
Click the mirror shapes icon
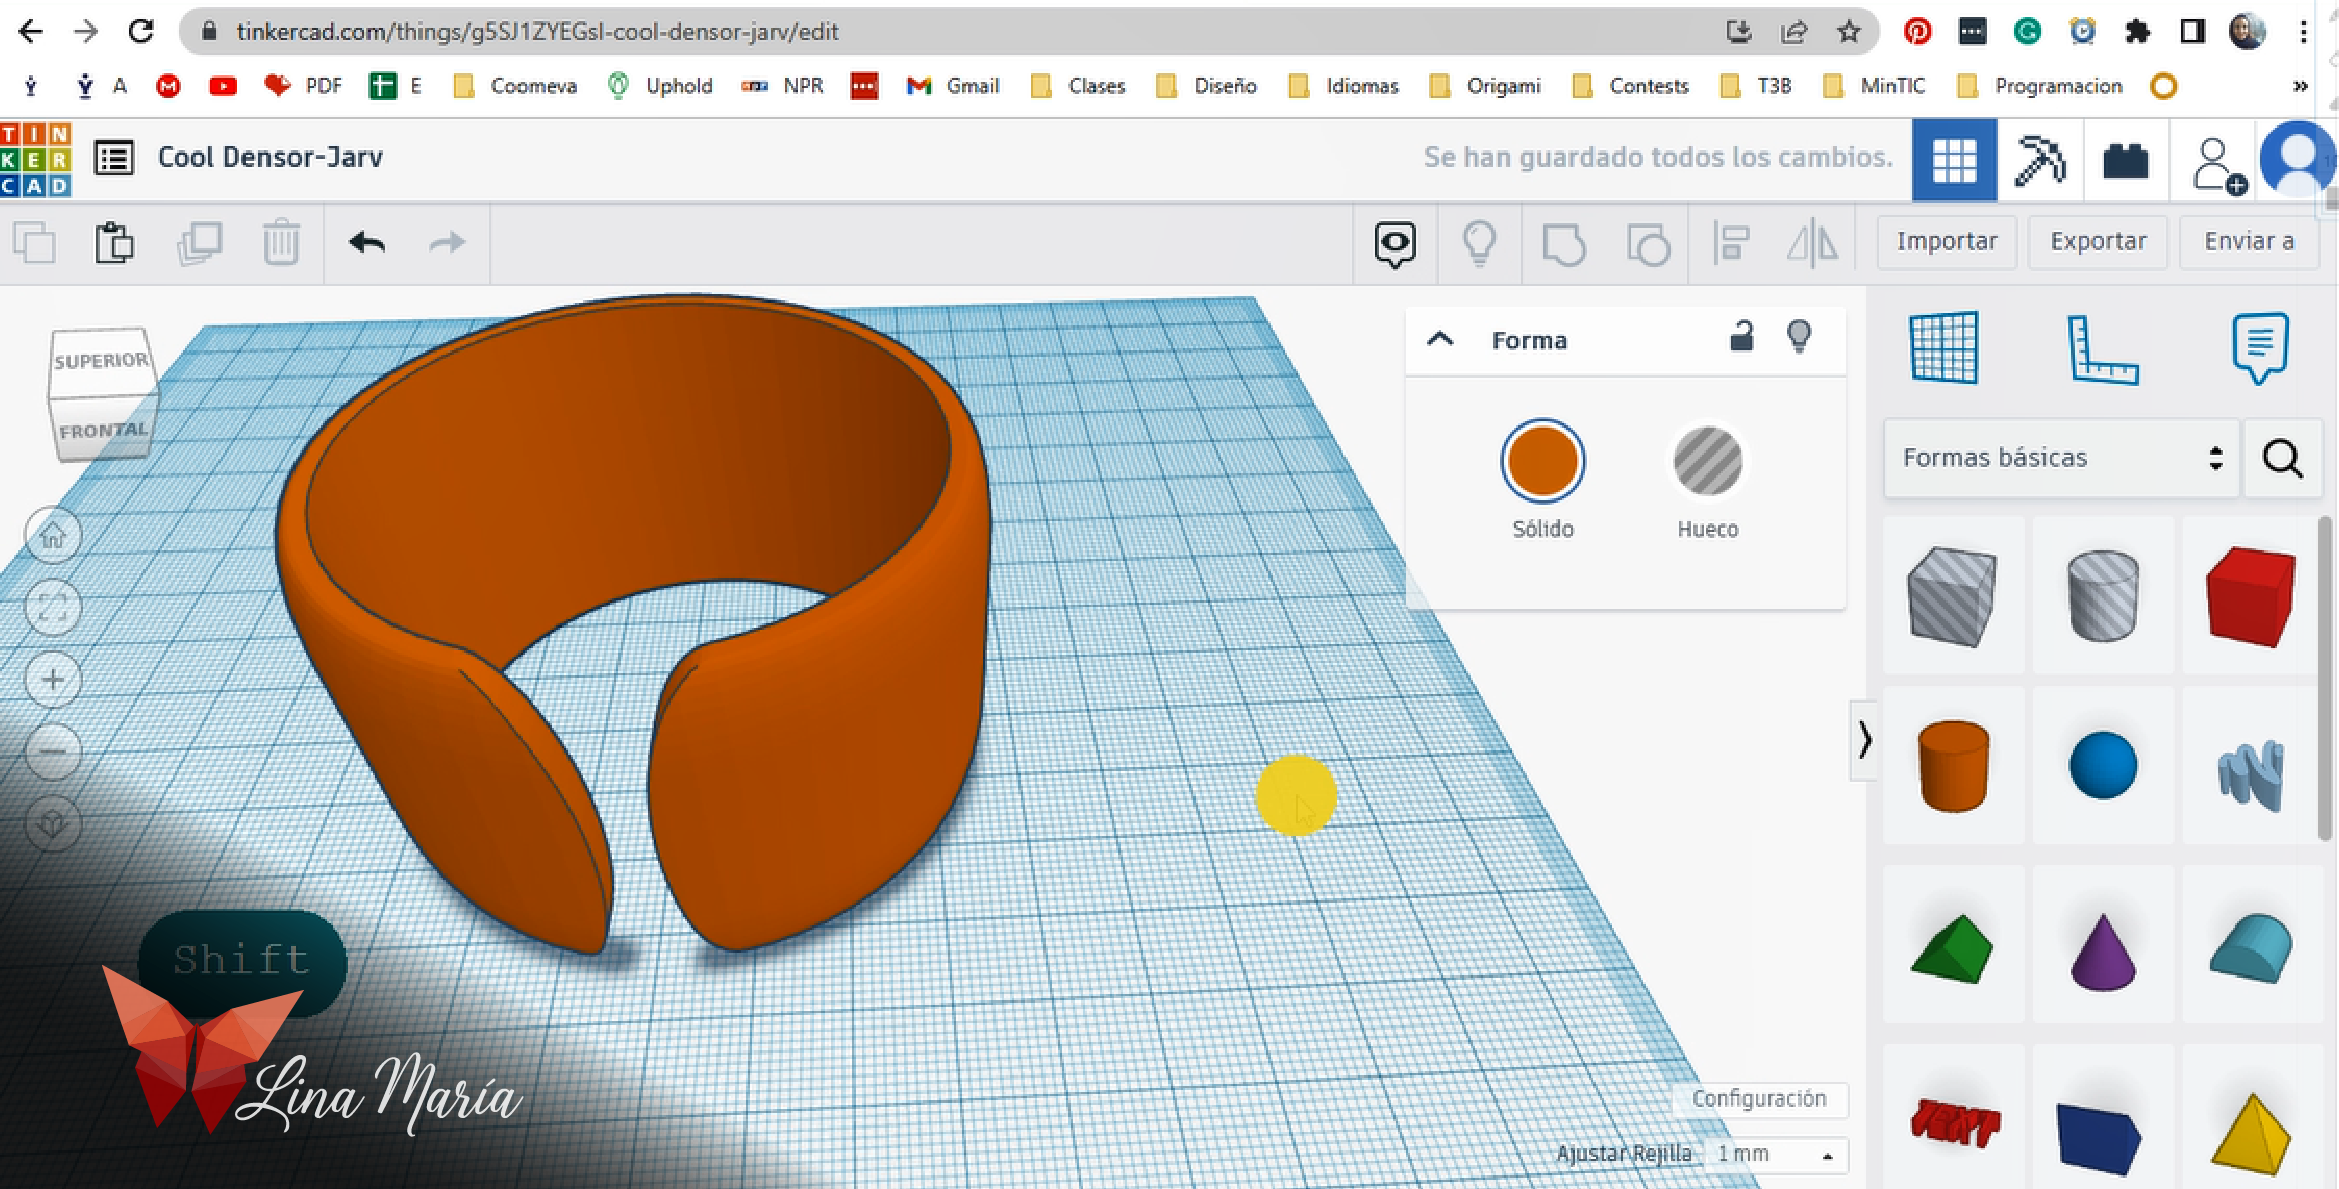point(1812,243)
